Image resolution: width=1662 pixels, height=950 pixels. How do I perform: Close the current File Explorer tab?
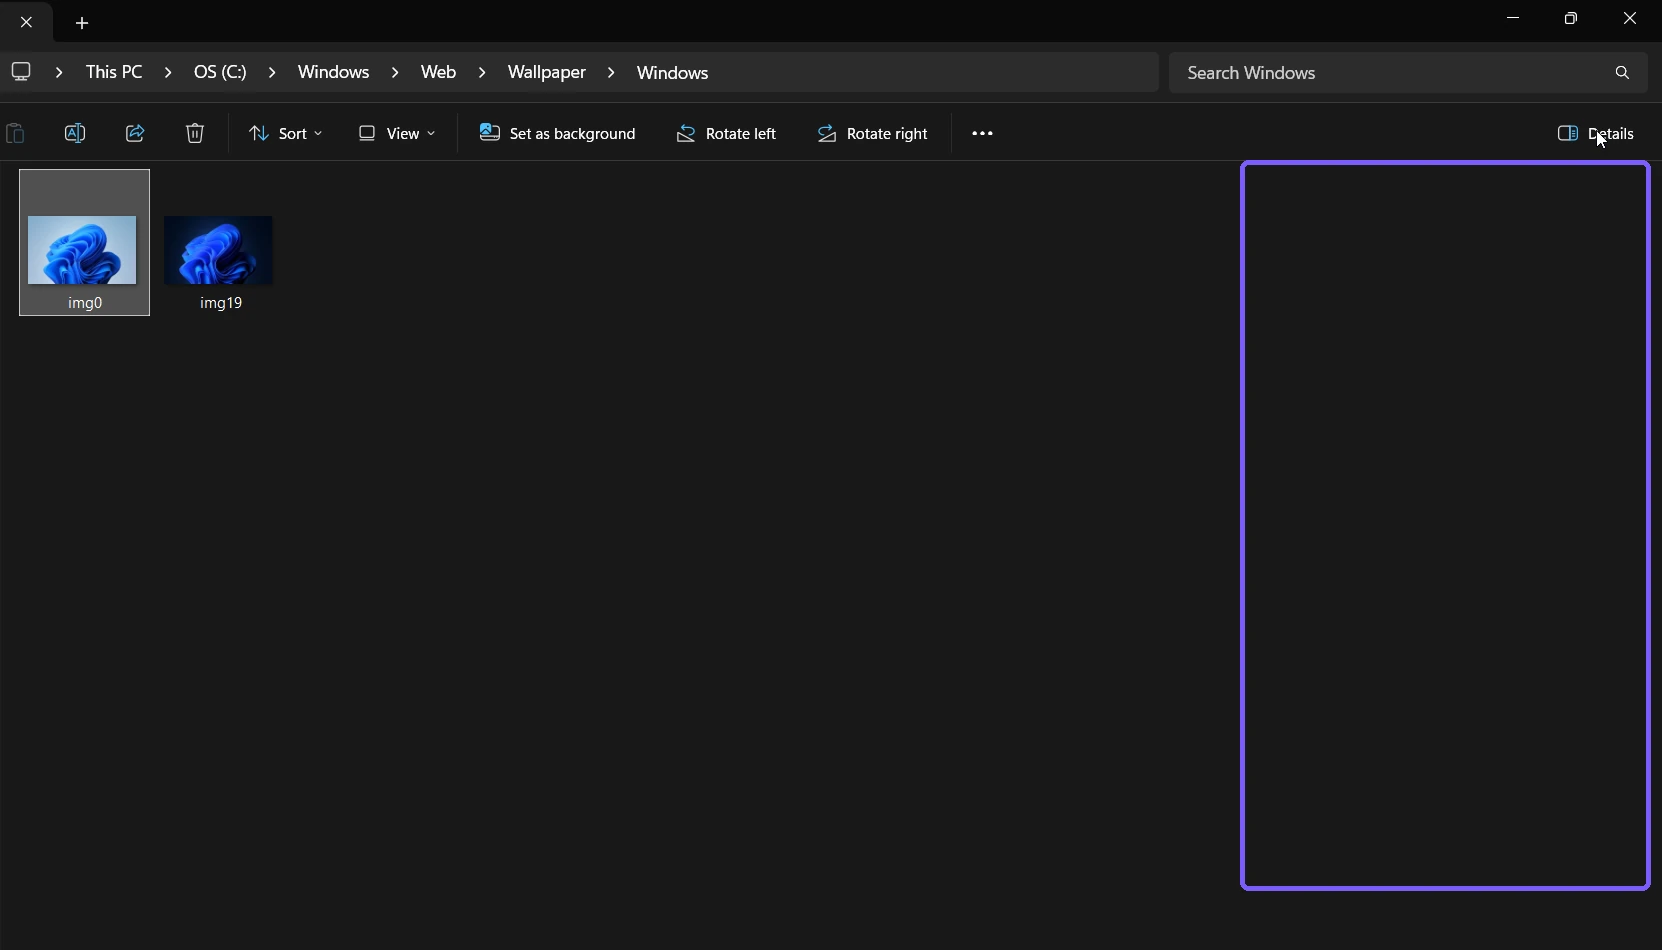pos(27,22)
